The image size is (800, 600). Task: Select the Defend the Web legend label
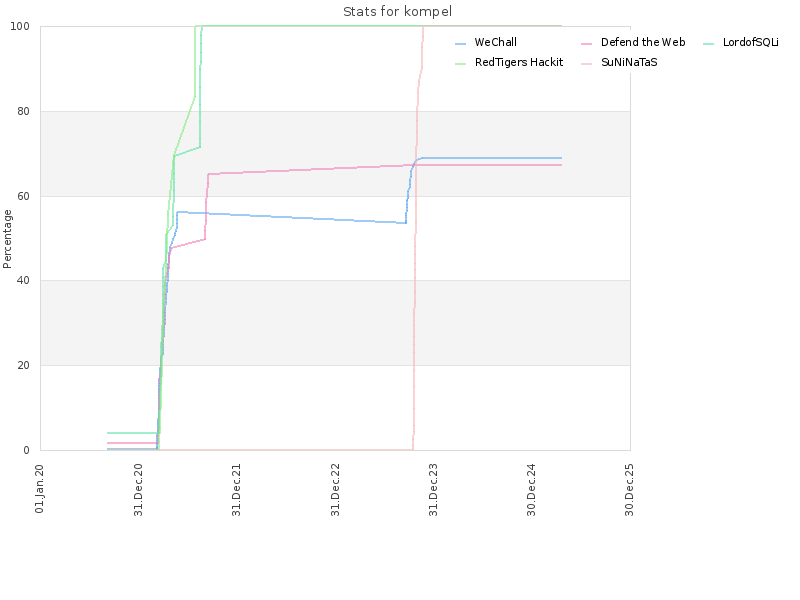point(643,42)
